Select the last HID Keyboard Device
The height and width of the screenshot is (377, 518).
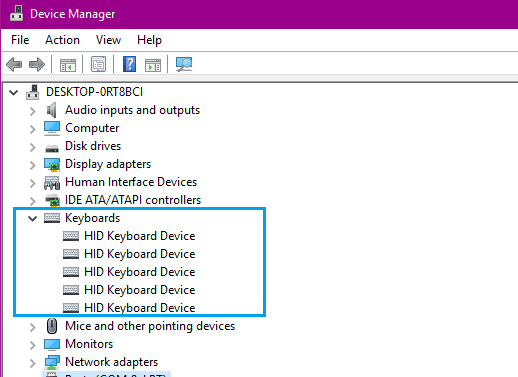[139, 308]
